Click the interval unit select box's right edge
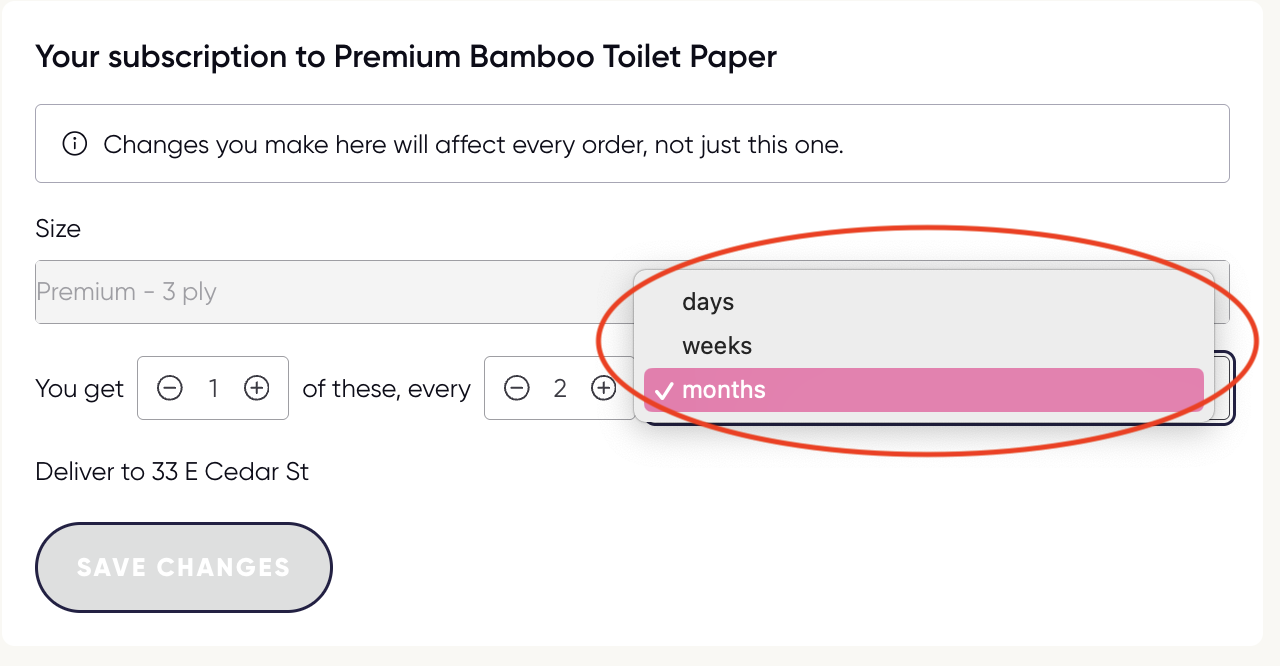 click(x=1225, y=388)
